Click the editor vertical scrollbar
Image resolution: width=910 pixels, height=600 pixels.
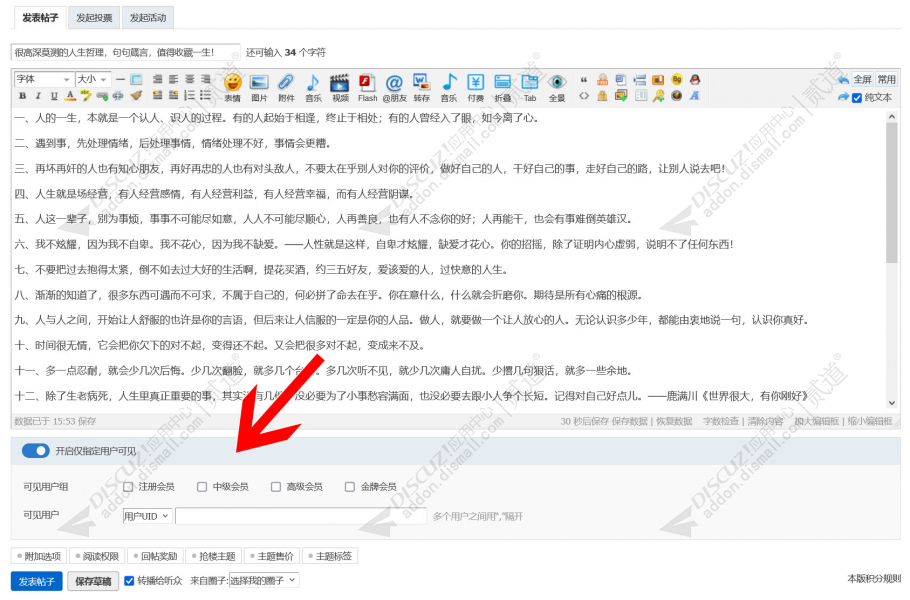pyautogui.click(x=892, y=260)
